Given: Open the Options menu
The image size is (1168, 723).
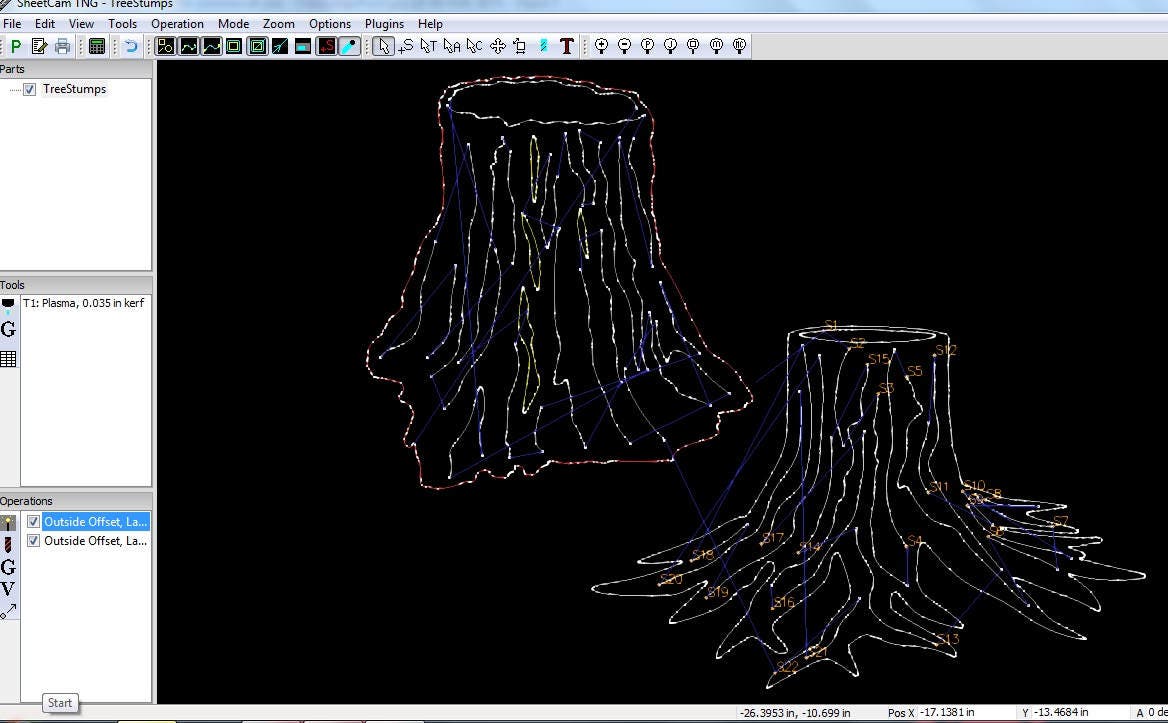Looking at the screenshot, I should coord(330,23).
